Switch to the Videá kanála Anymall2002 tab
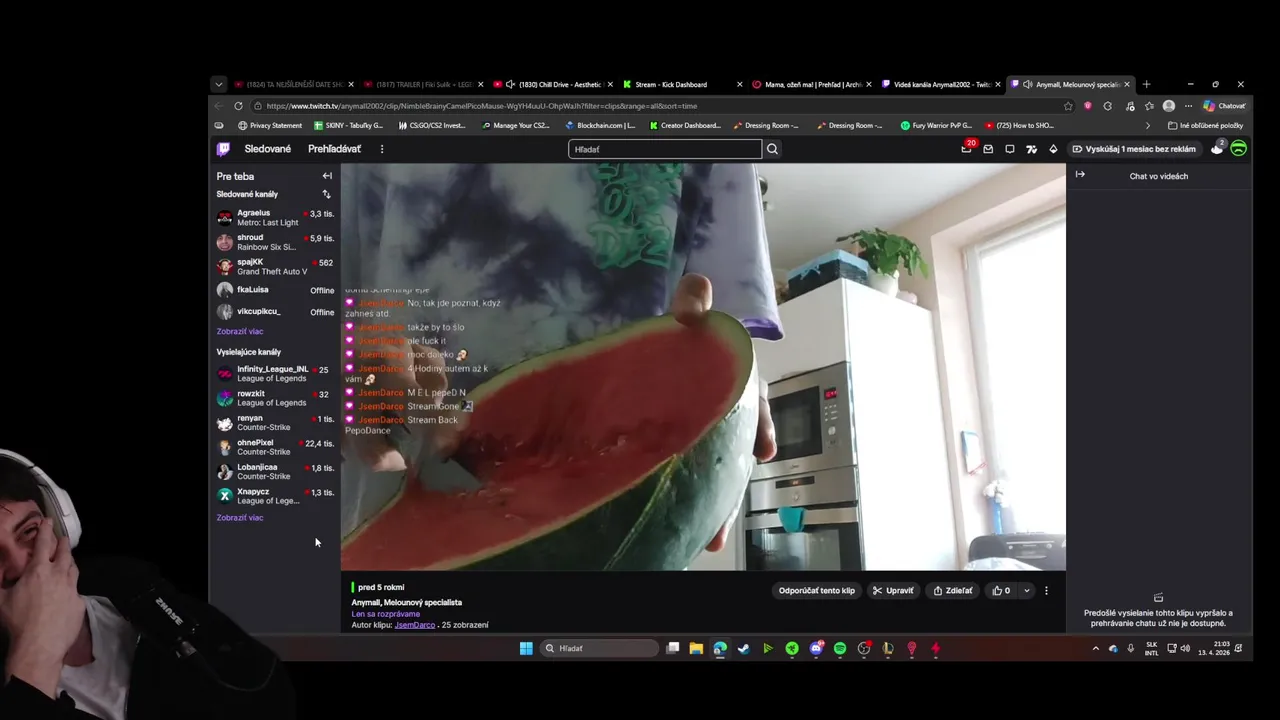 [x=940, y=85]
